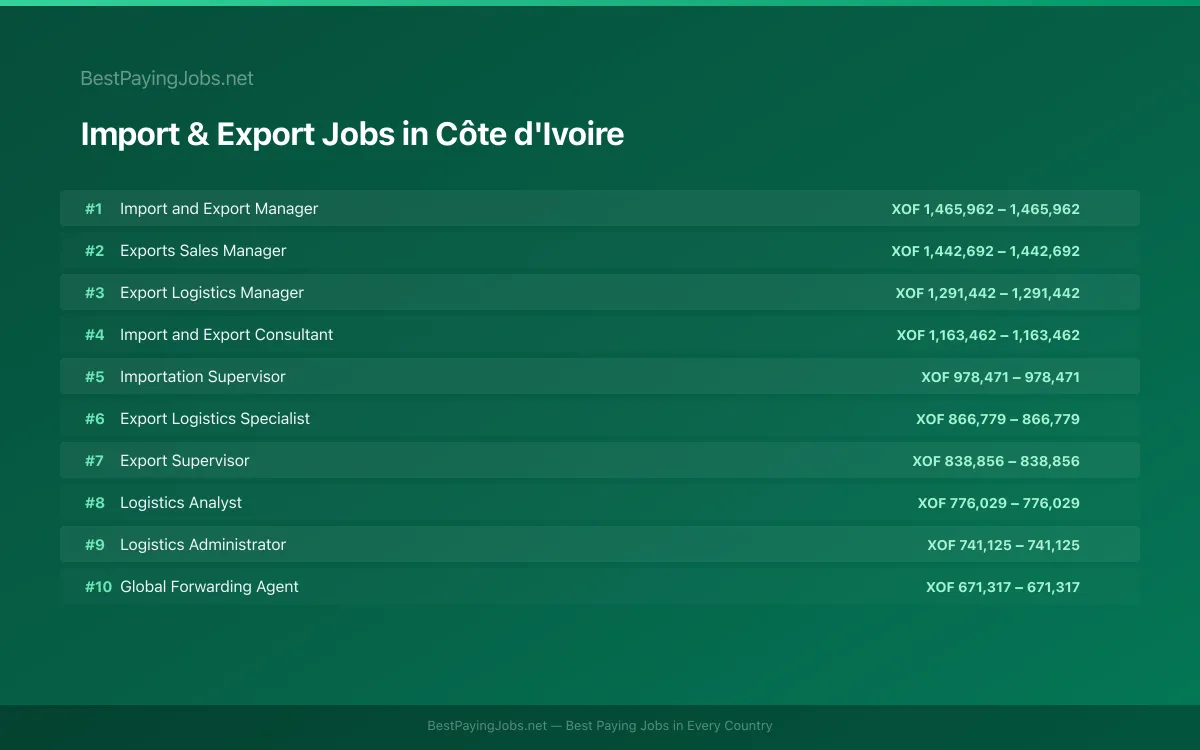Select the Importation Supervisor job title
The height and width of the screenshot is (750, 1200).
point(203,377)
